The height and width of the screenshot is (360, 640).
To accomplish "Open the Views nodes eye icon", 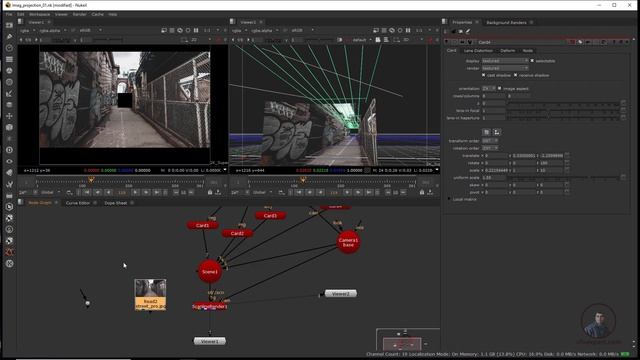I will 9,161.
